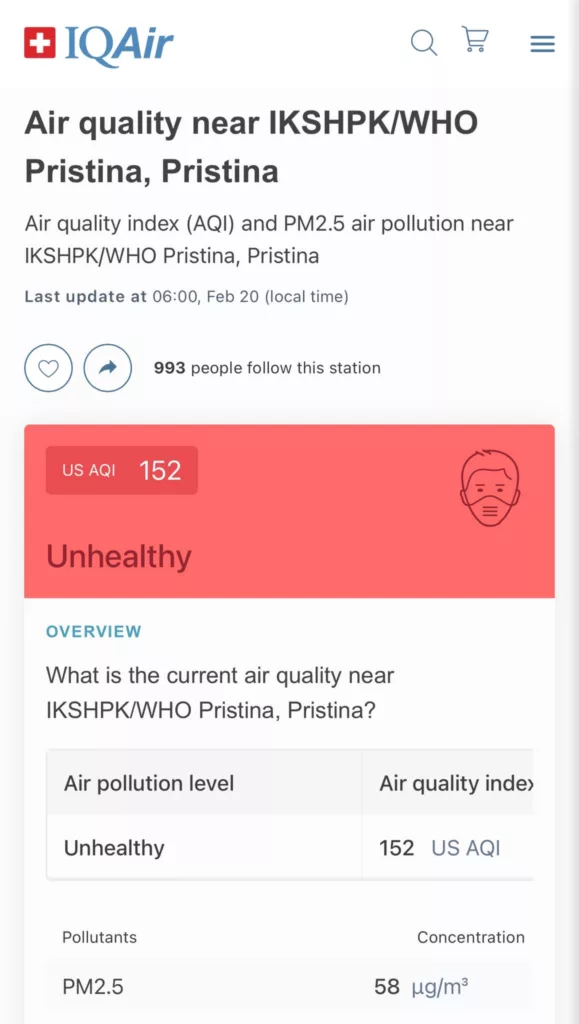The height and width of the screenshot is (1024, 579).
Task: Open the hamburger menu
Action: click(542, 44)
